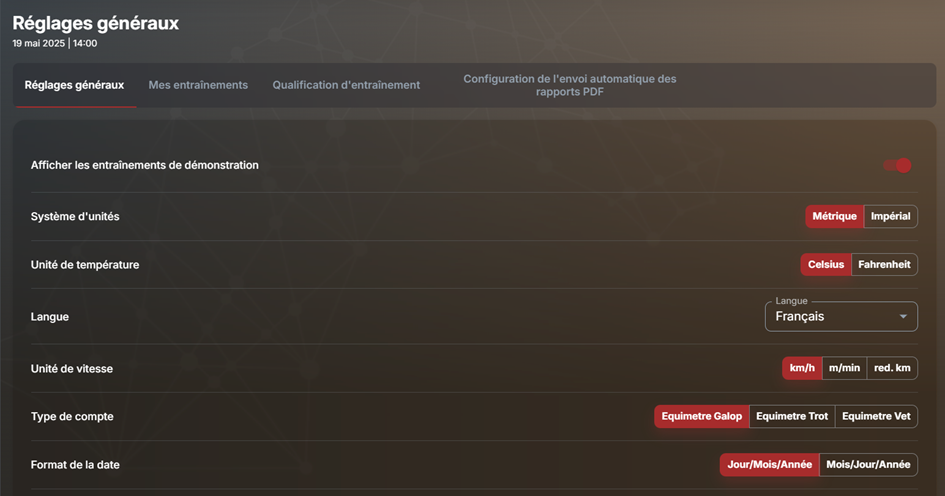Viewport: 945px width, 496px height.
Task: Click the Réglages généraux page title
Action: (96, 23)
